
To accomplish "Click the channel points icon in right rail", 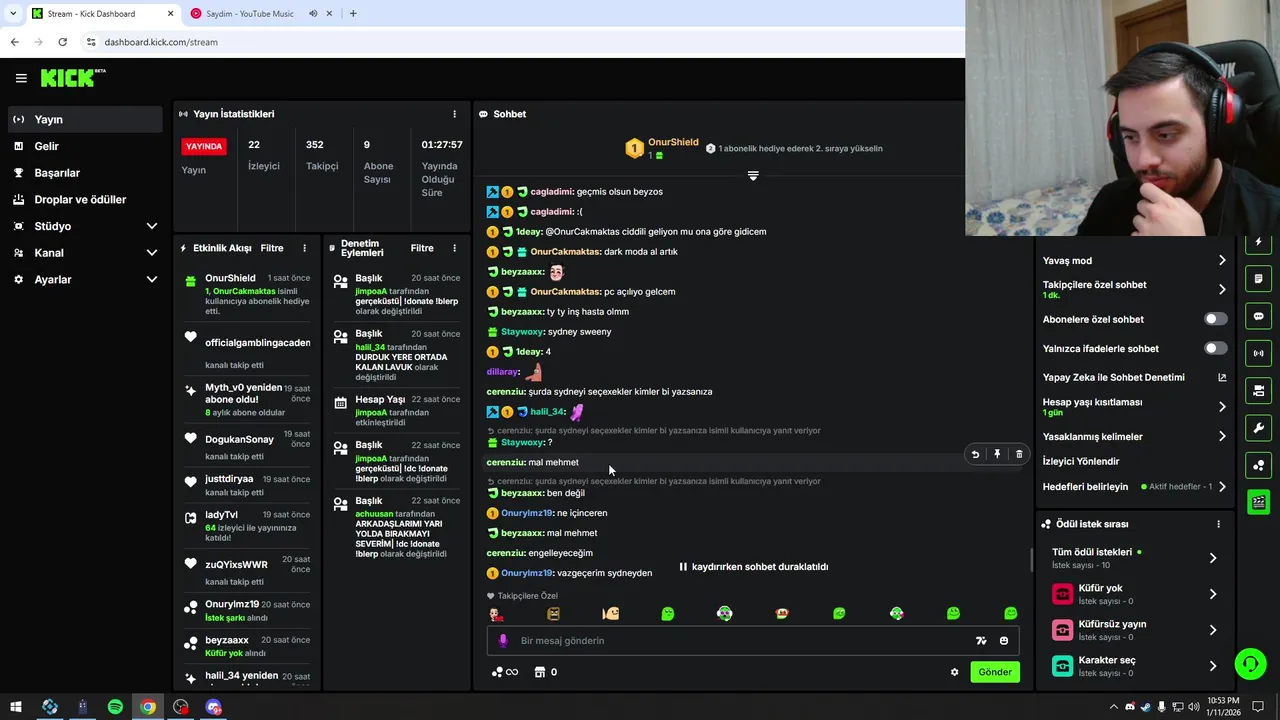I will (x=1259, y=465).
